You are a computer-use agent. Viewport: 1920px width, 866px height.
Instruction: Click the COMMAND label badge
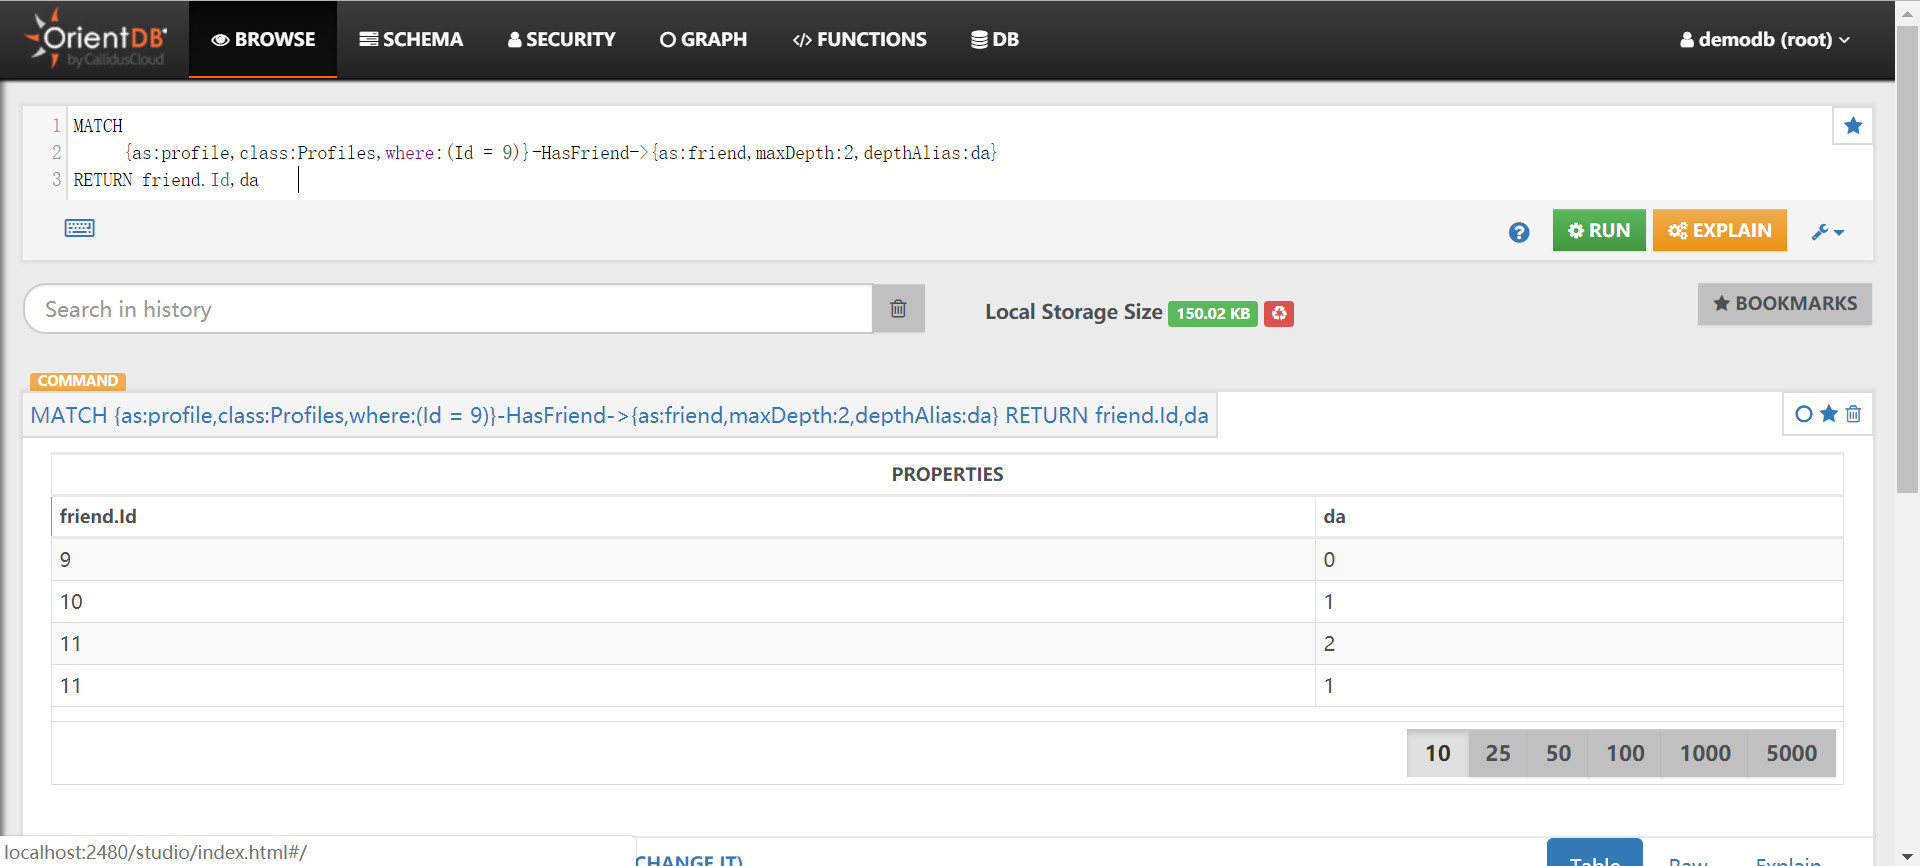pos(78,381)
